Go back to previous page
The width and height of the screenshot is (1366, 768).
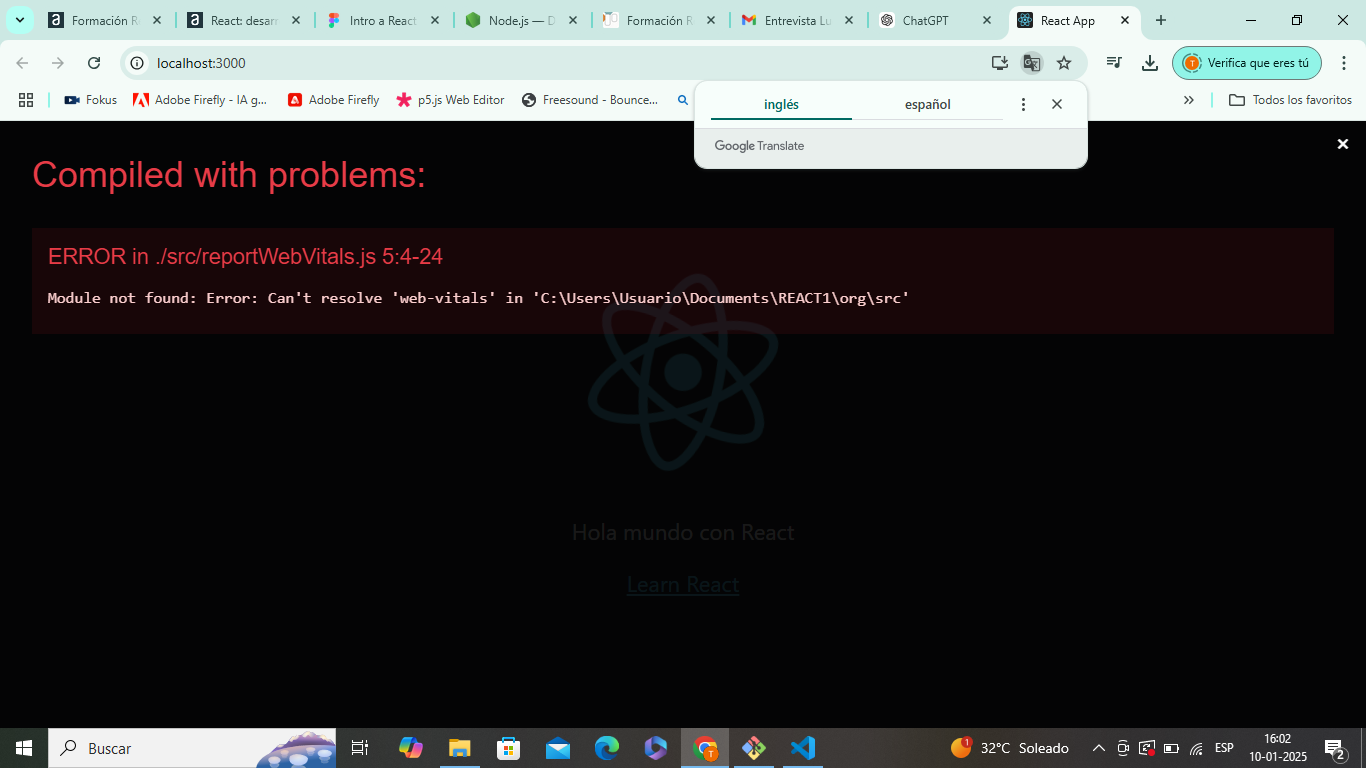(22, 63)
